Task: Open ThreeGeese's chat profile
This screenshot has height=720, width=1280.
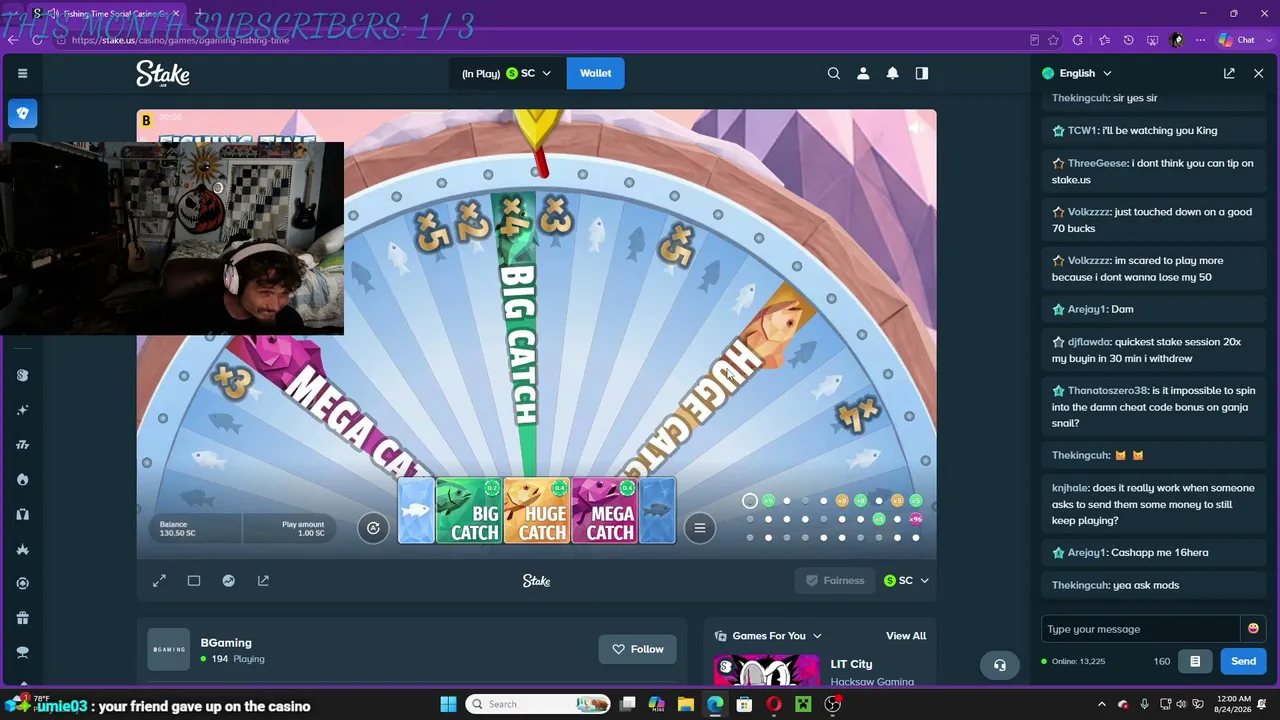Action: (x=1097, y=163)
